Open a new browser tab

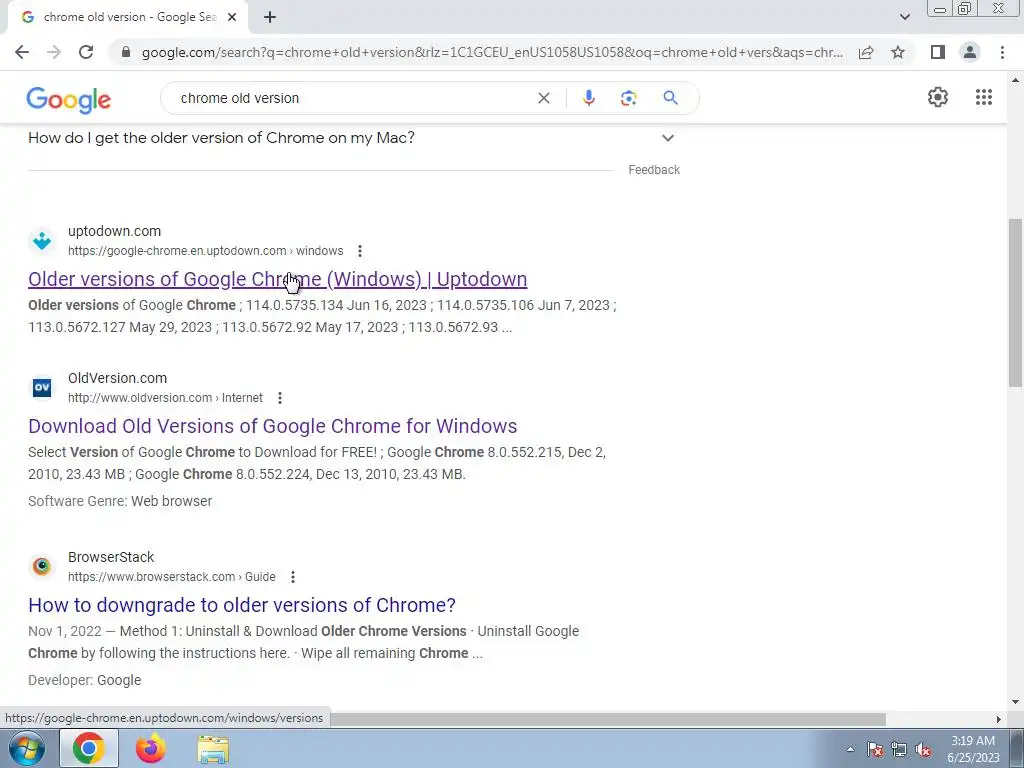270,18
